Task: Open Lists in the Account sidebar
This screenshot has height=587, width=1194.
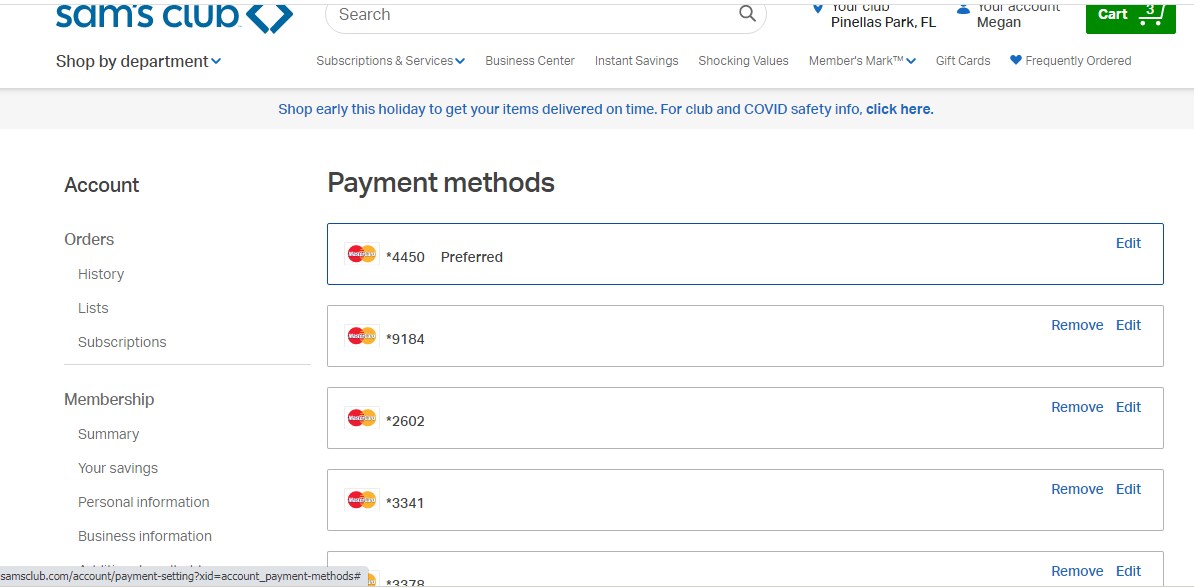Action: point(93,308)
